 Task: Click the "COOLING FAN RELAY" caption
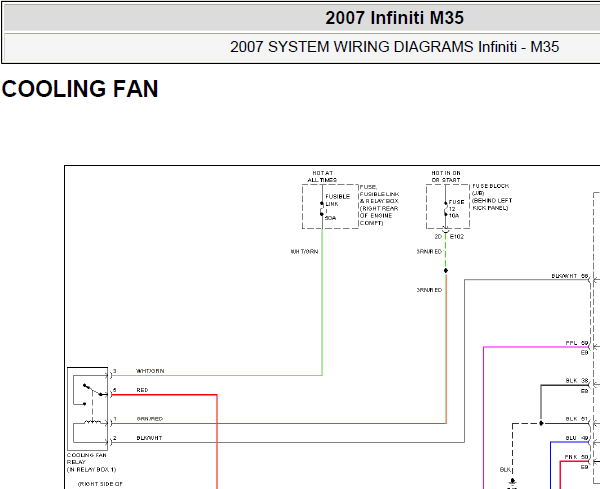[x=91, y=462]
